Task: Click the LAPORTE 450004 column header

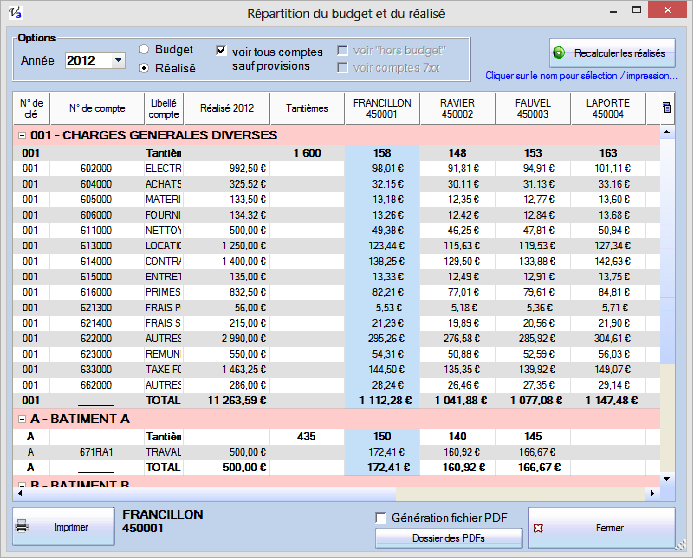Action: [x=608, y=108]
